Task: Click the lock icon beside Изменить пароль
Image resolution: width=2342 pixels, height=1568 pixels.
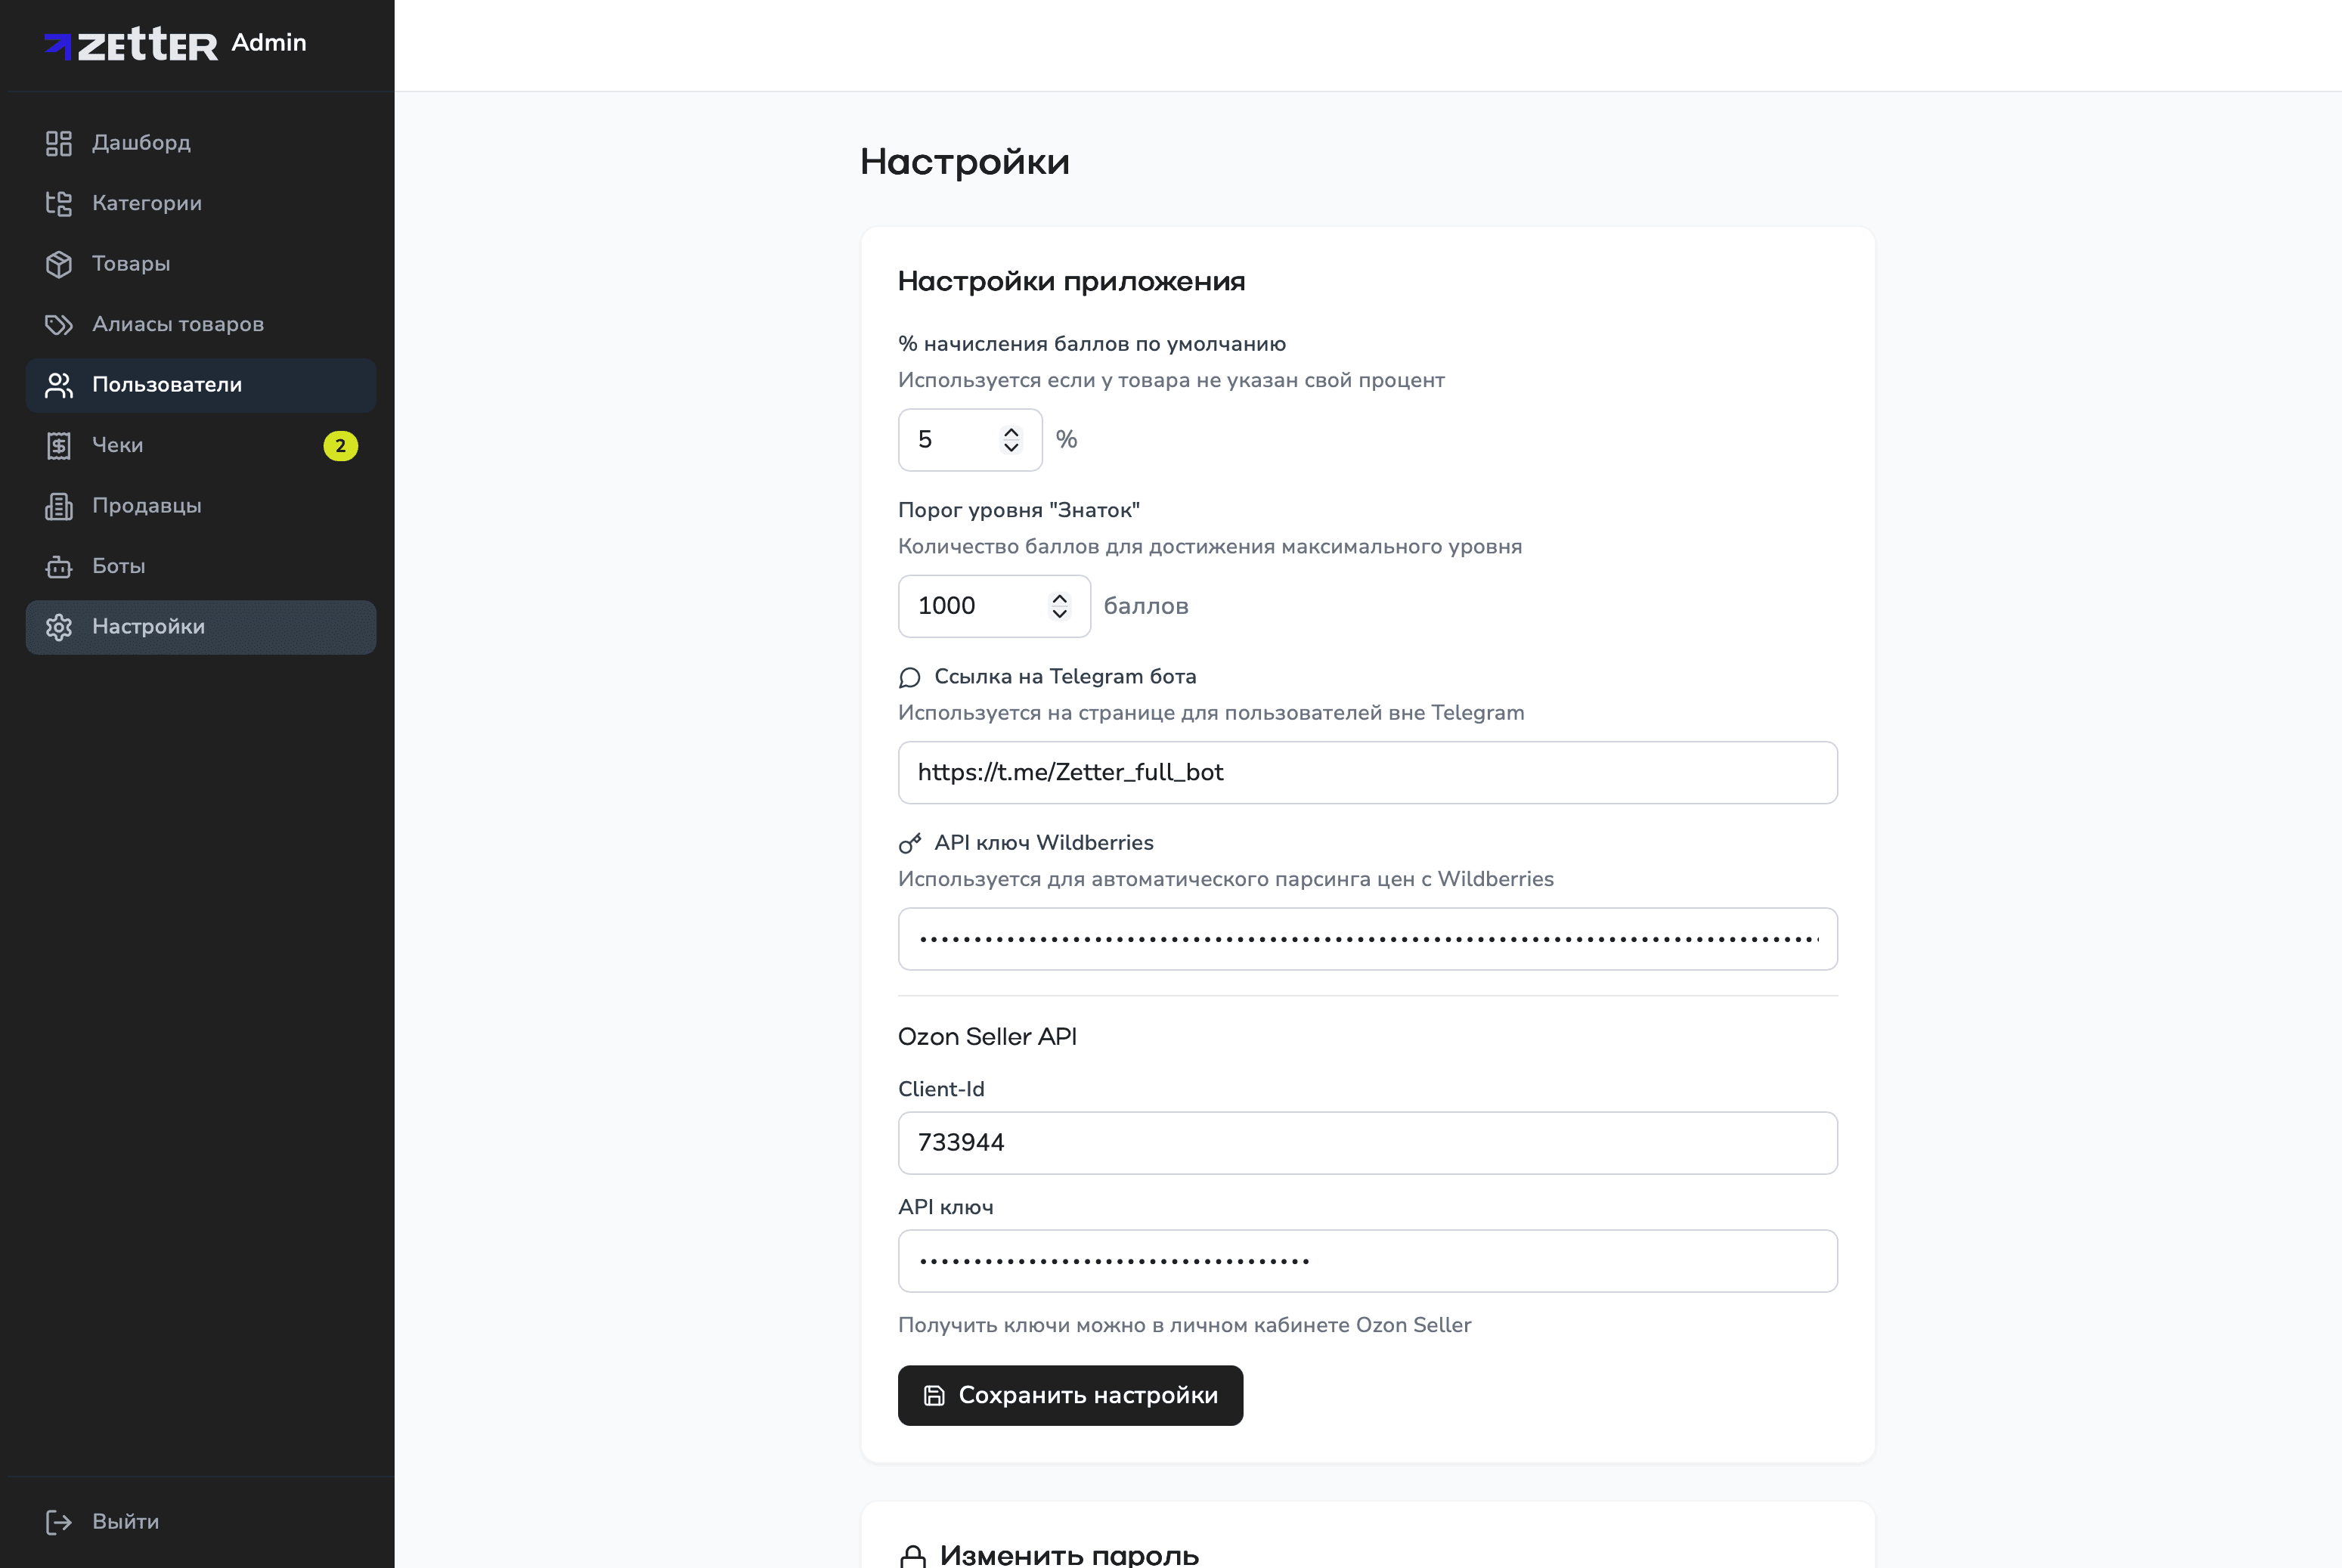Action: (913, 1556)
